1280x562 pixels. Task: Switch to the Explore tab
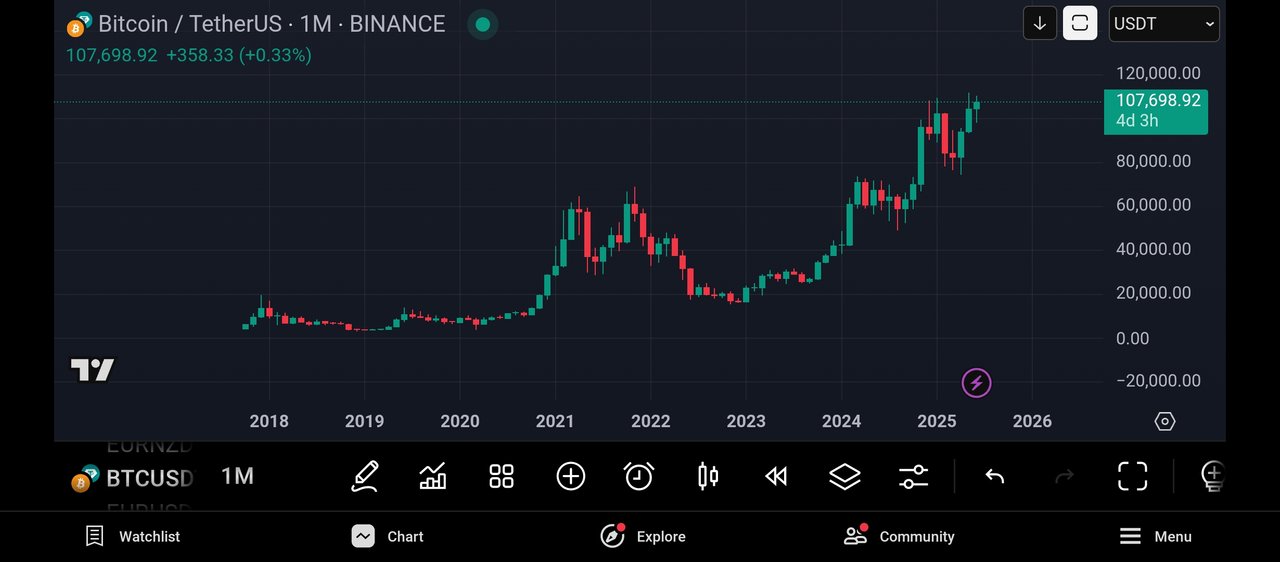(643, 536)
